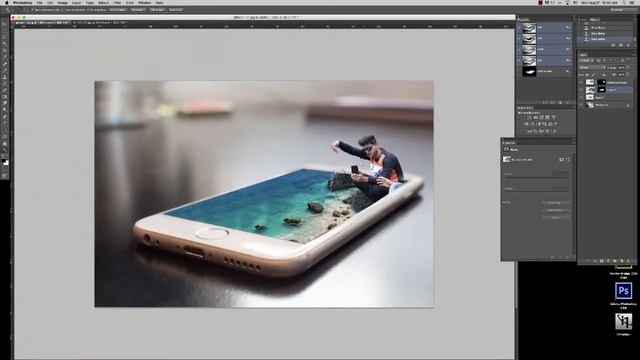Open the layer filter Kind dropdown
This screenshot has height=360, width=640.
tap(585, 60)
